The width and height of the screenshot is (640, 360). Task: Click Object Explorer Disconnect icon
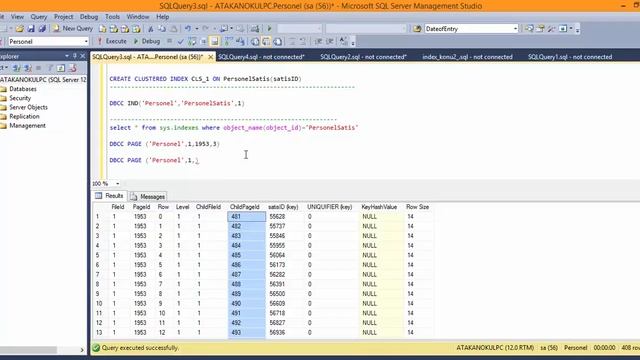(27, 68)
